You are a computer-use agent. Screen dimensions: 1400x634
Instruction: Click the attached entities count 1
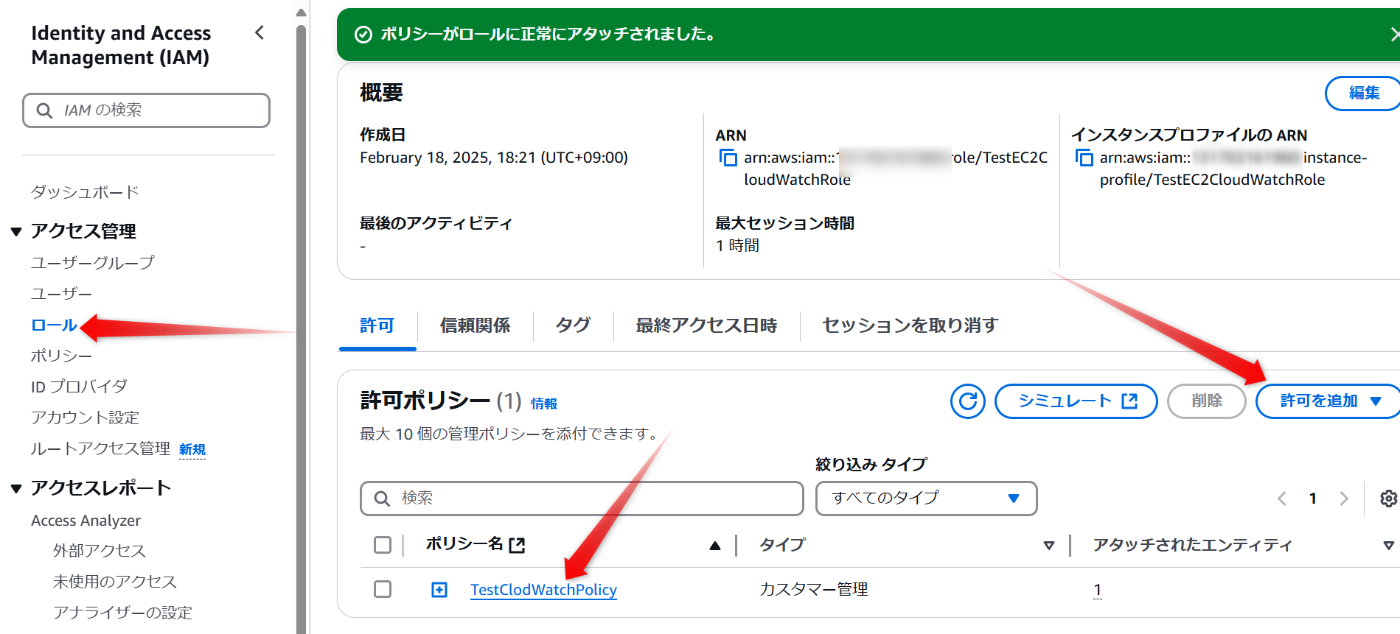pos(1097,590)
